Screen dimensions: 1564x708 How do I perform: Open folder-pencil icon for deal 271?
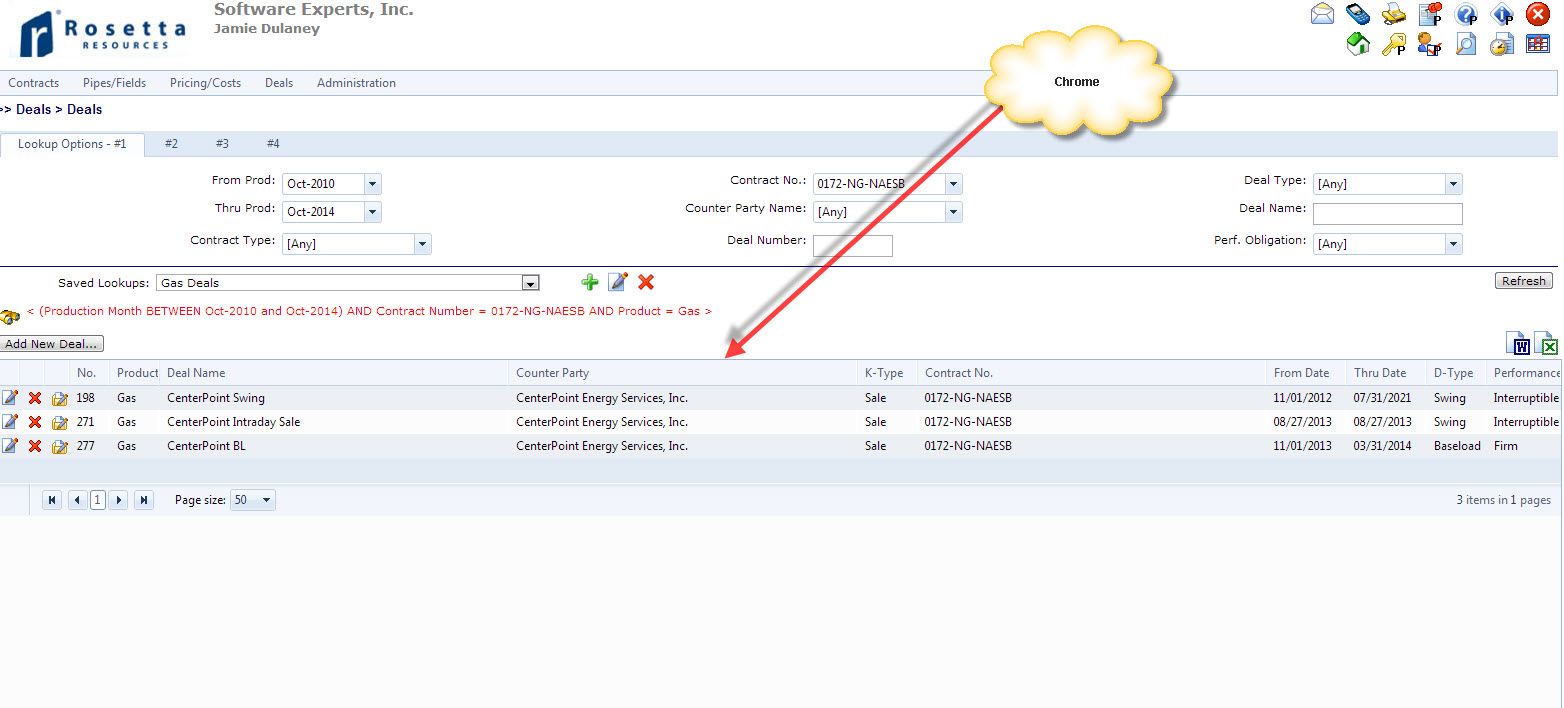coord(60,422)
